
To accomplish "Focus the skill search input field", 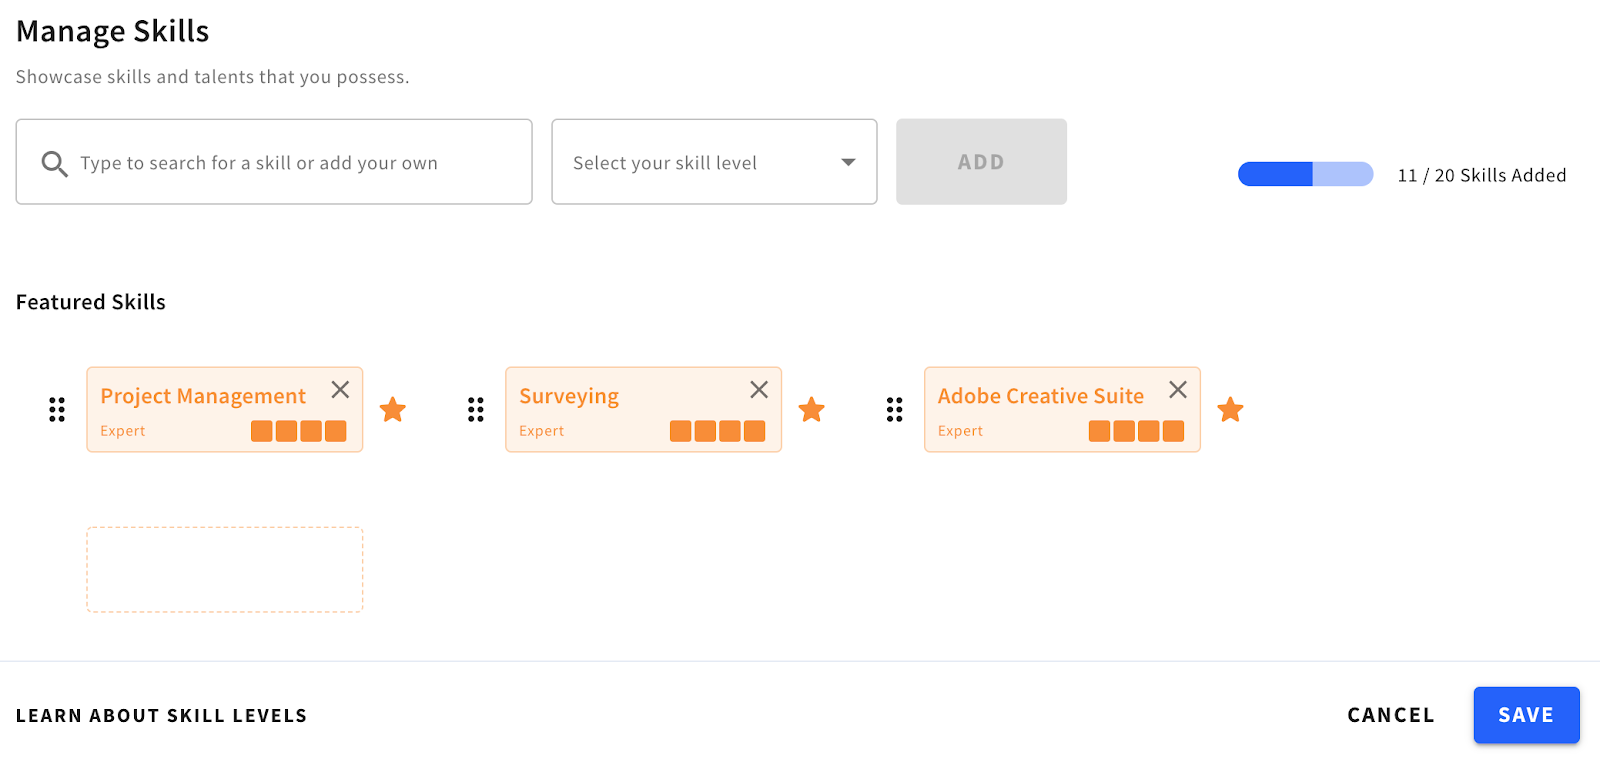I will [x=274, y=162].
